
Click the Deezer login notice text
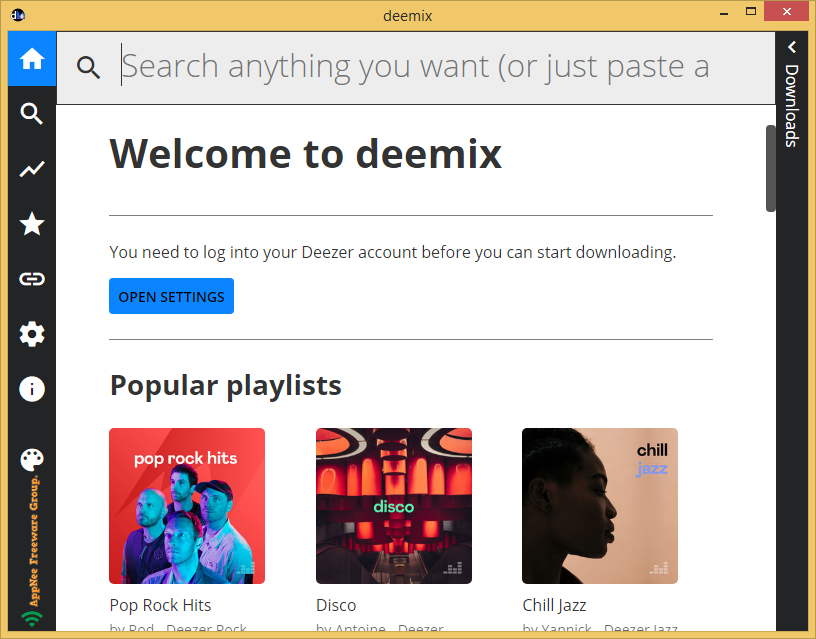click(x=392, y=252)
